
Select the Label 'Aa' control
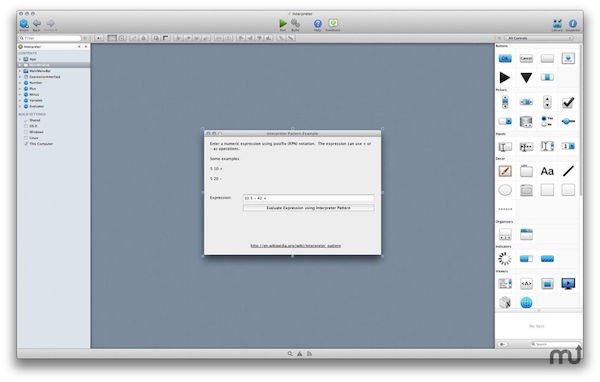[547, 171]
